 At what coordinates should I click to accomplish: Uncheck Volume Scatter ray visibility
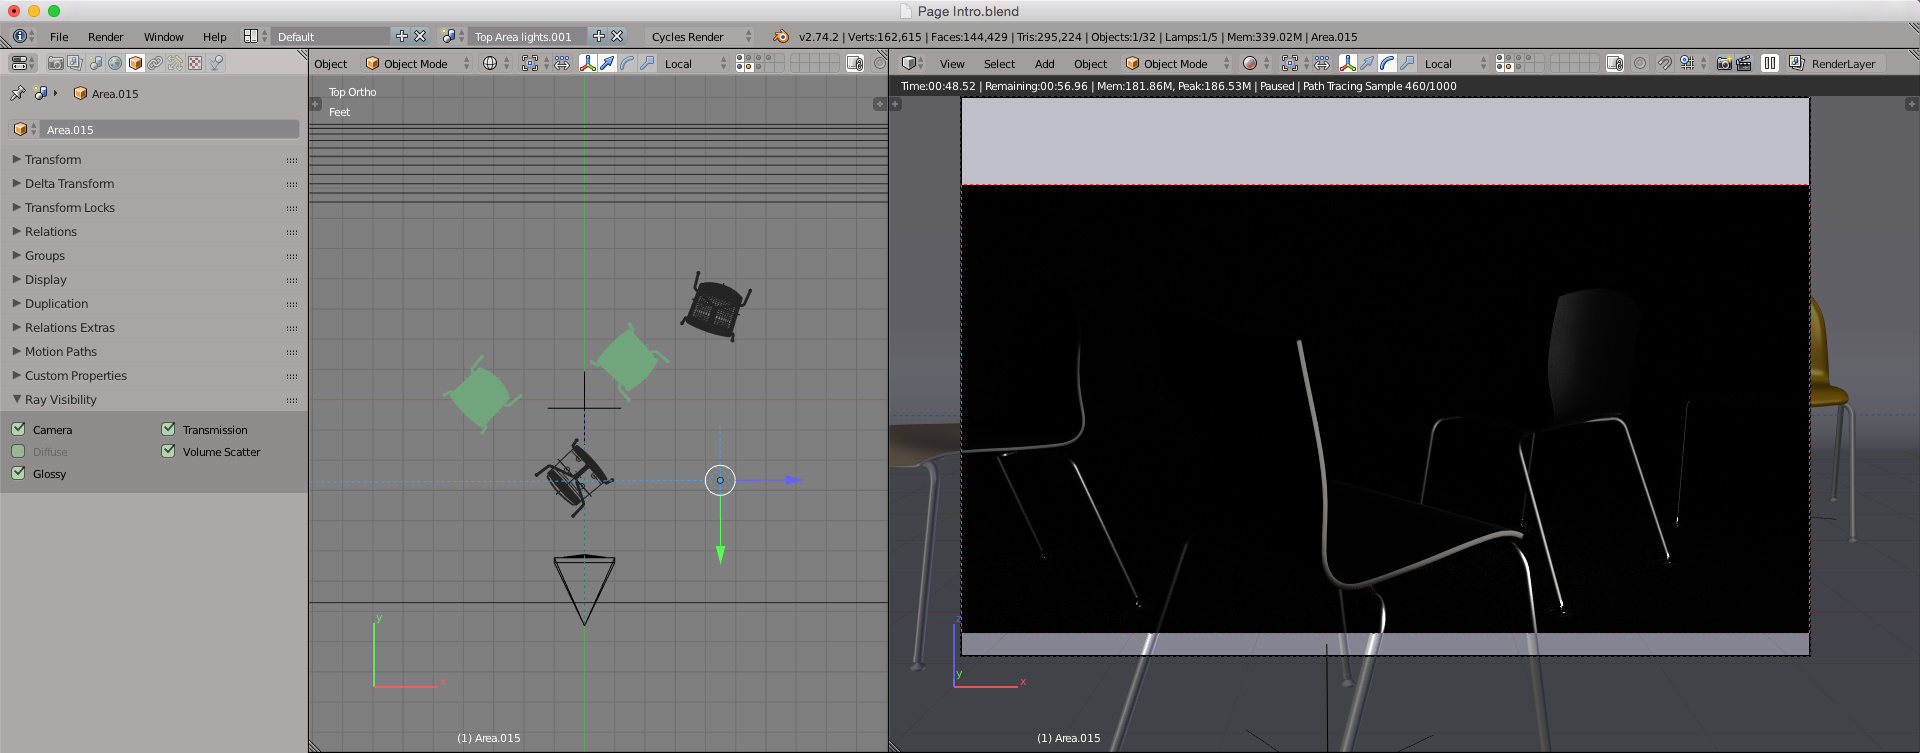coord(168,451)
